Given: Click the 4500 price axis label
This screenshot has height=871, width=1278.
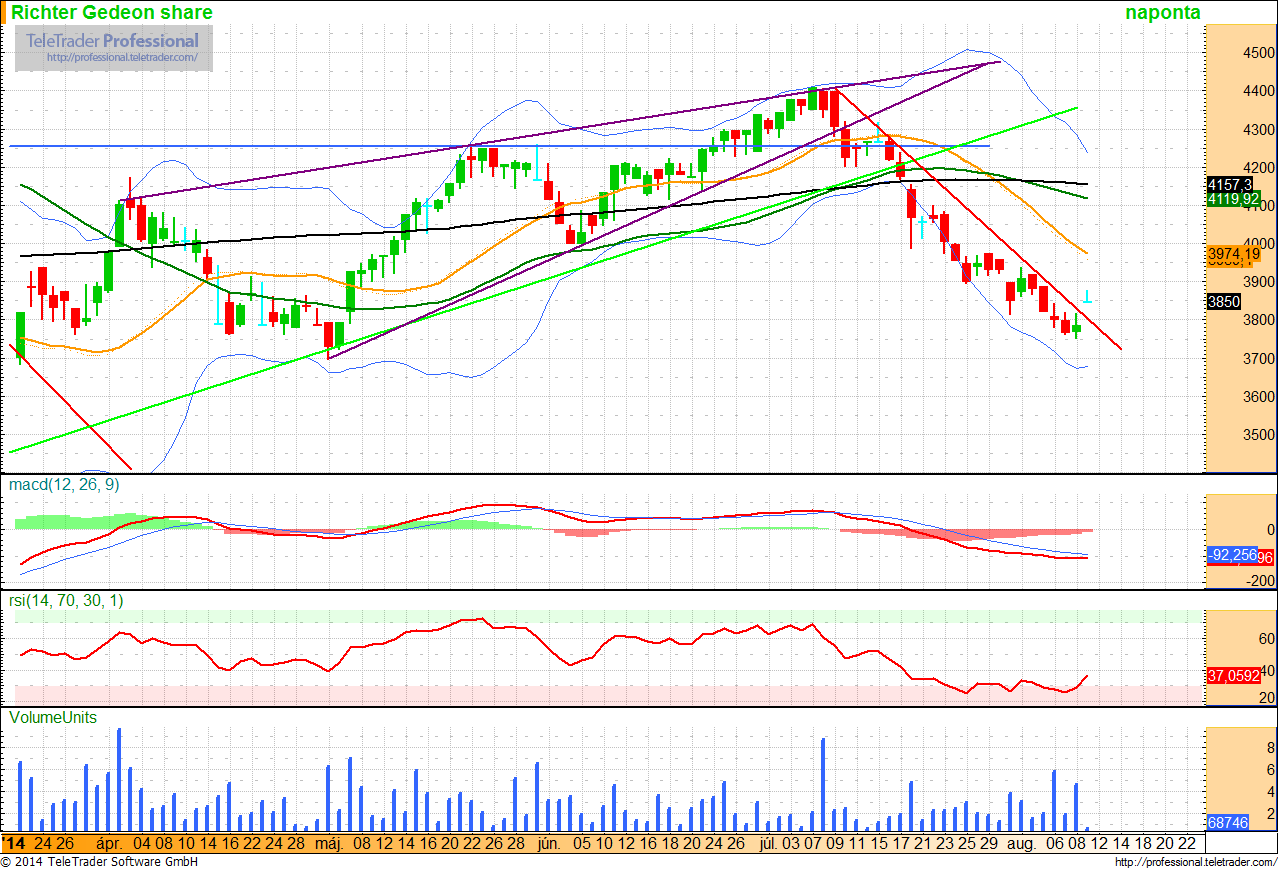Looking at the screenshot, I should pyautogui.click(x=1259, y=53).
